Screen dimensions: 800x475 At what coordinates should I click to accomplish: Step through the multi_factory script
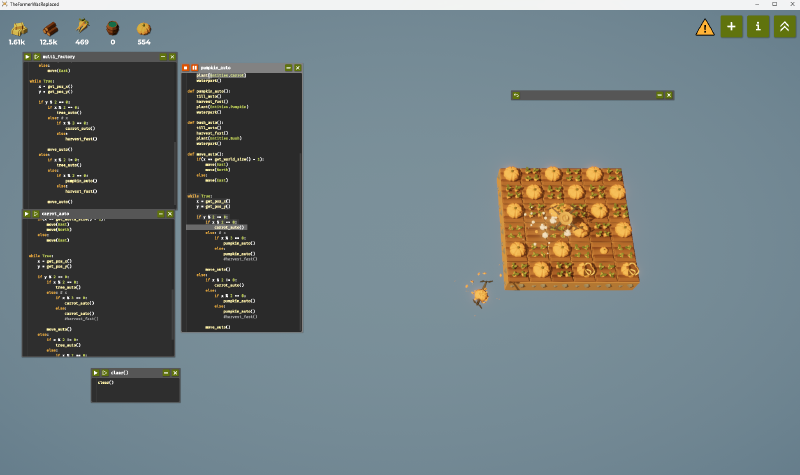(x=36, y=57)
